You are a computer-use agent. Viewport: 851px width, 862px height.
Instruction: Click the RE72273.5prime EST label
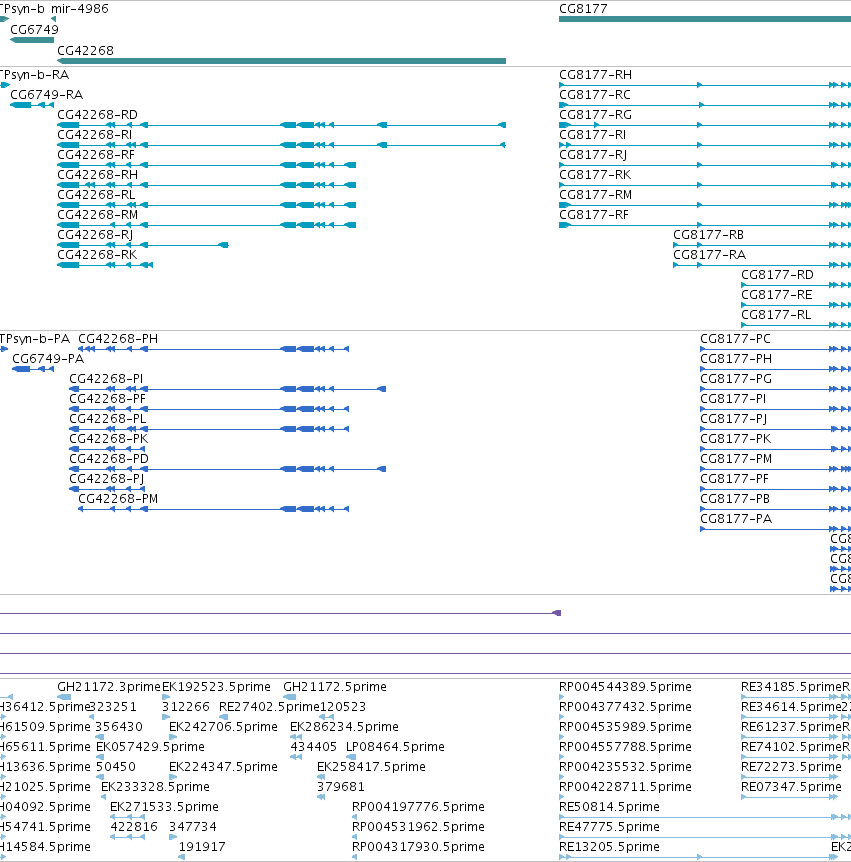[x=791, y=767]
